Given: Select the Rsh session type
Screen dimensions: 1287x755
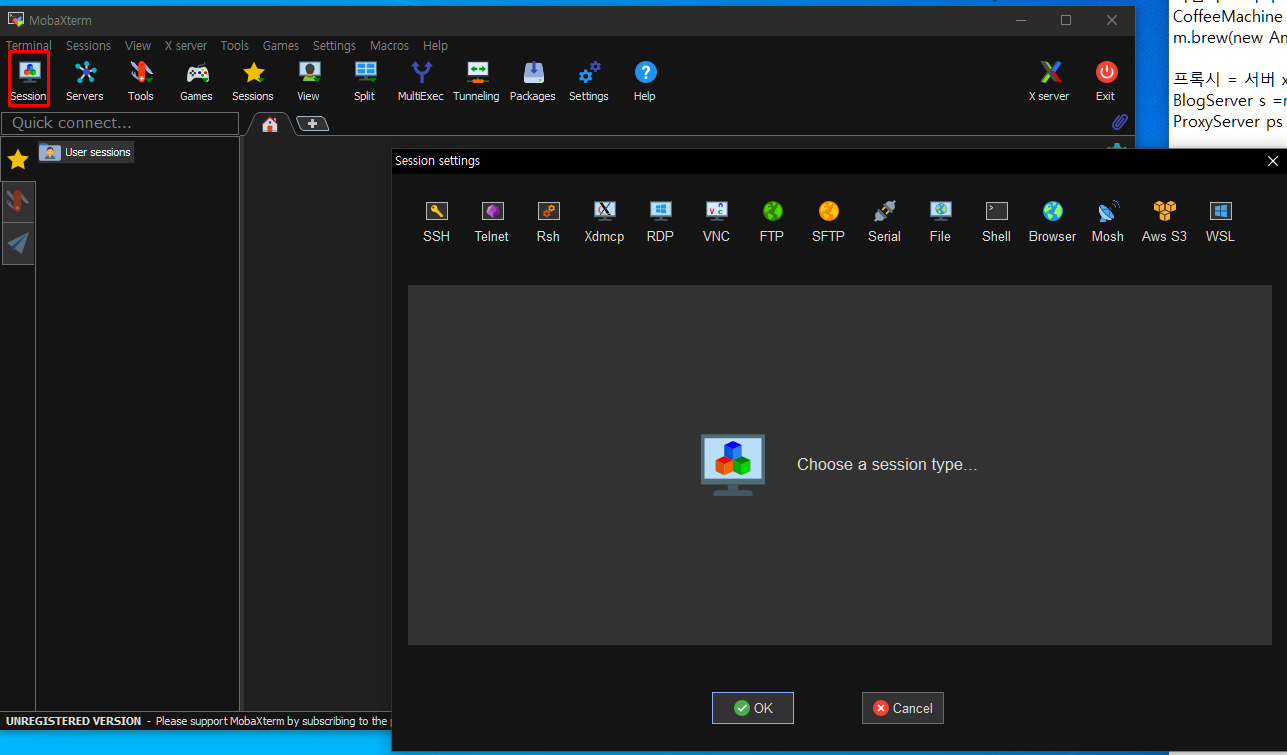Looking at the screenshot, I should tap(548, 222).
